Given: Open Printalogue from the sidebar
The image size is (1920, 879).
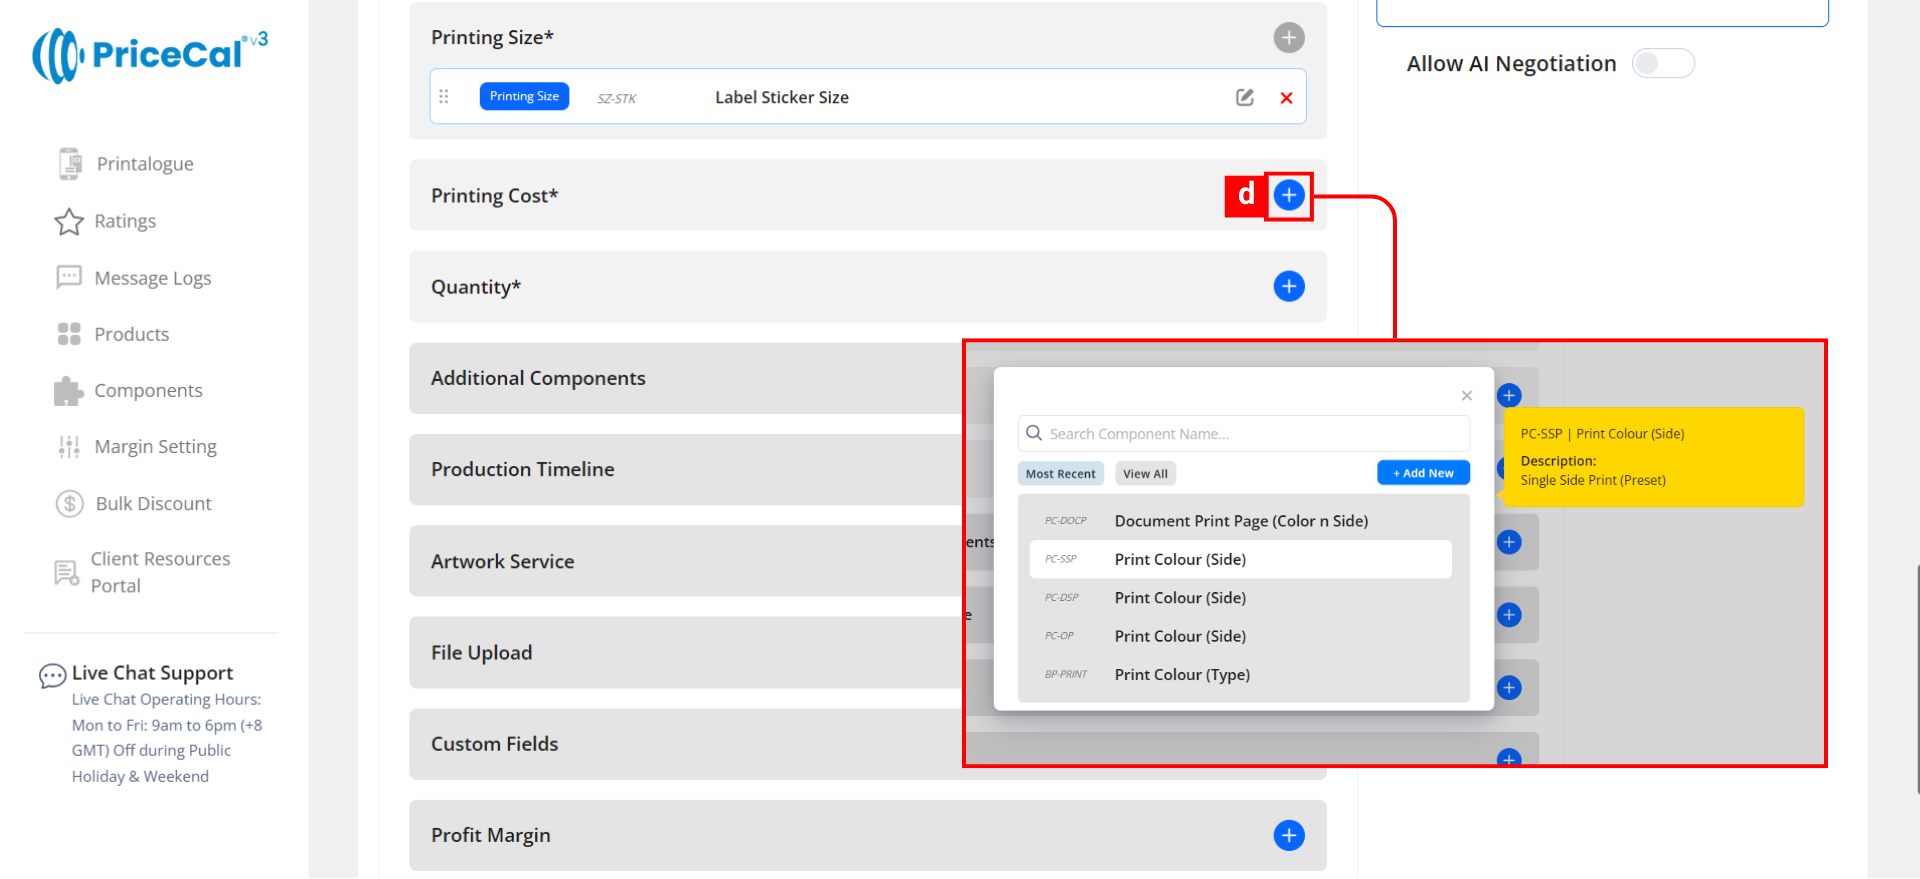Looking at the screenshot, I should tap(144, 164).
